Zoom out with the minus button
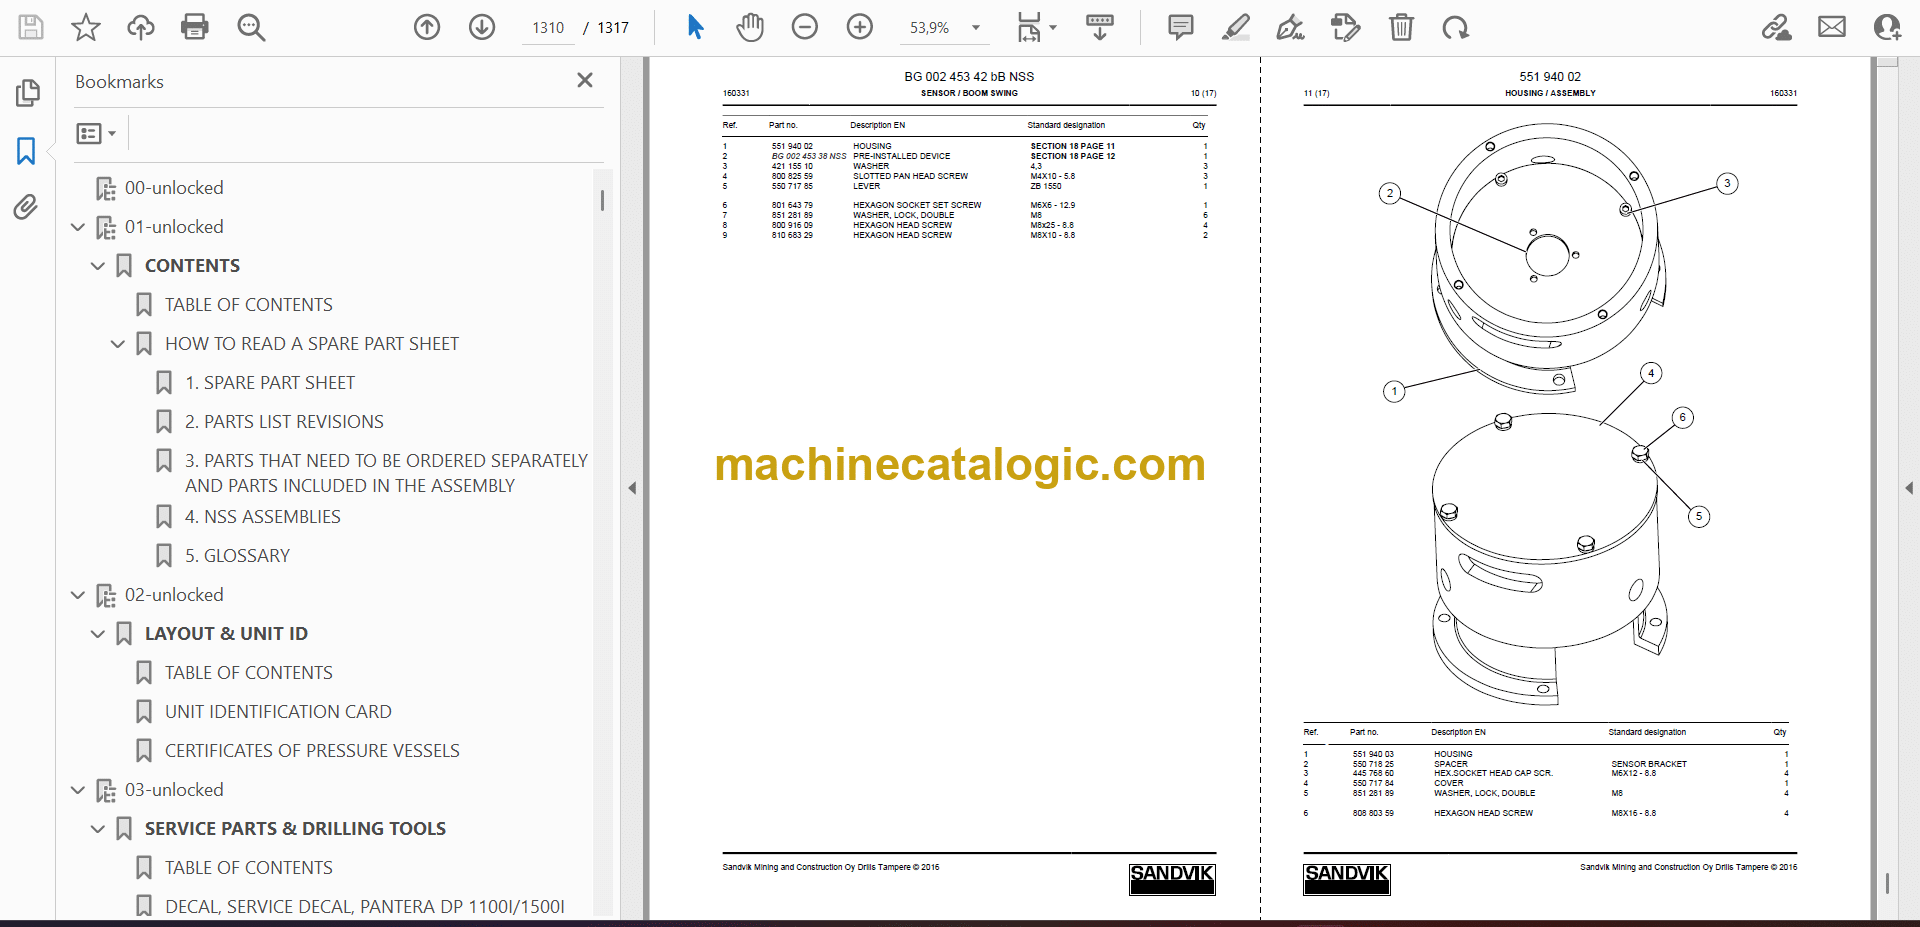Image resolution: width=1920 pixels, height=927 pixels. (805, 27)
